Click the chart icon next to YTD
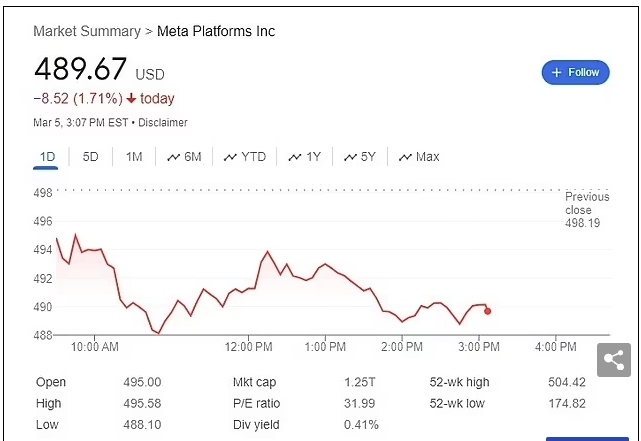The image size is (641, 441). 230,157
